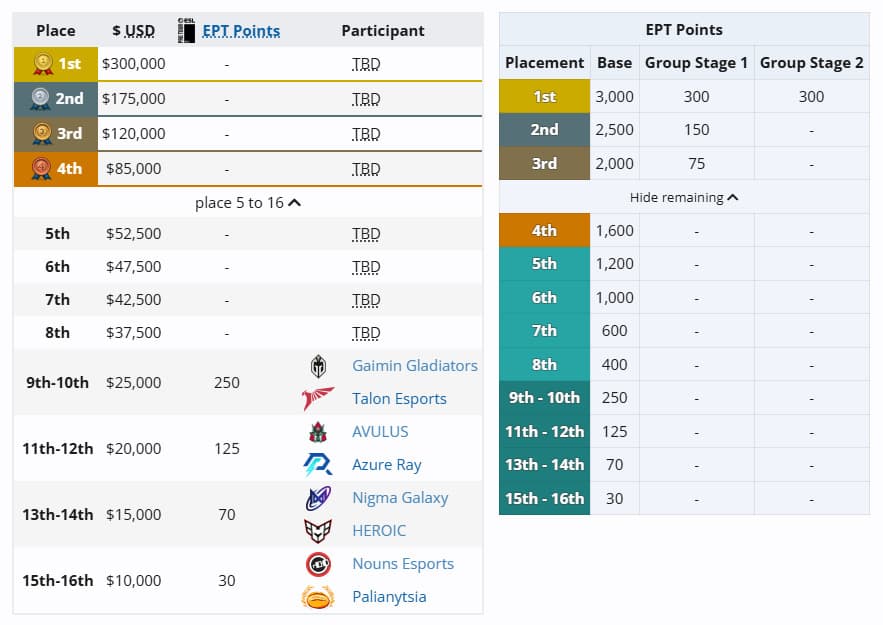Viewport: 883px width, 625px height.
Task: Click the 'Participant' column header
Action: pos(383,30)
